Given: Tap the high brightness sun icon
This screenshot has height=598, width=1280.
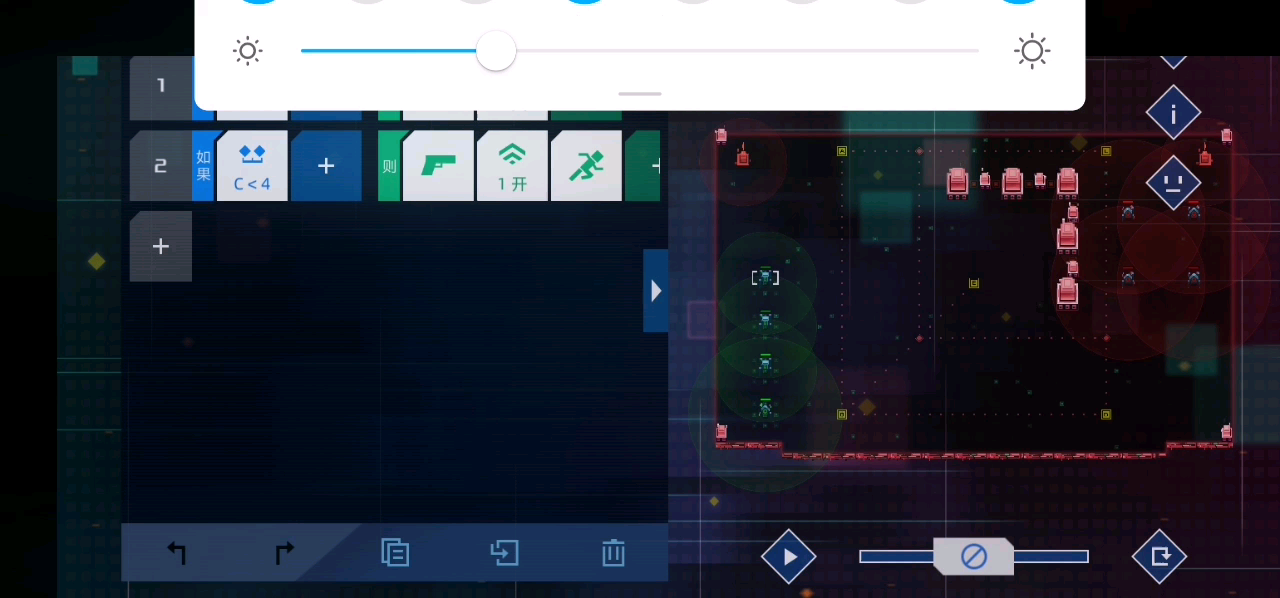Looking at the screenshot, I should pos(1032,51).
